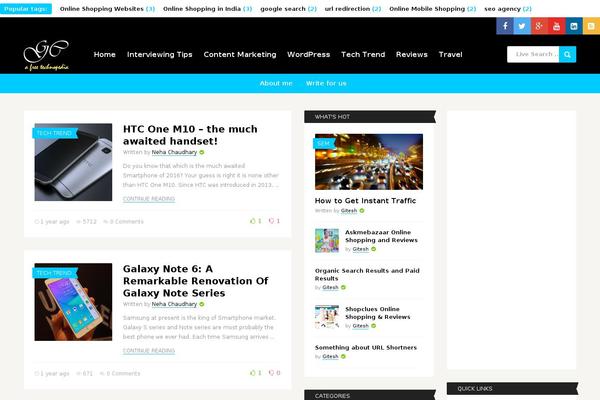This screenshot has width=600, height=400.
Task: Click Tech Trend label on HTC post image
Action: point(55,133)
